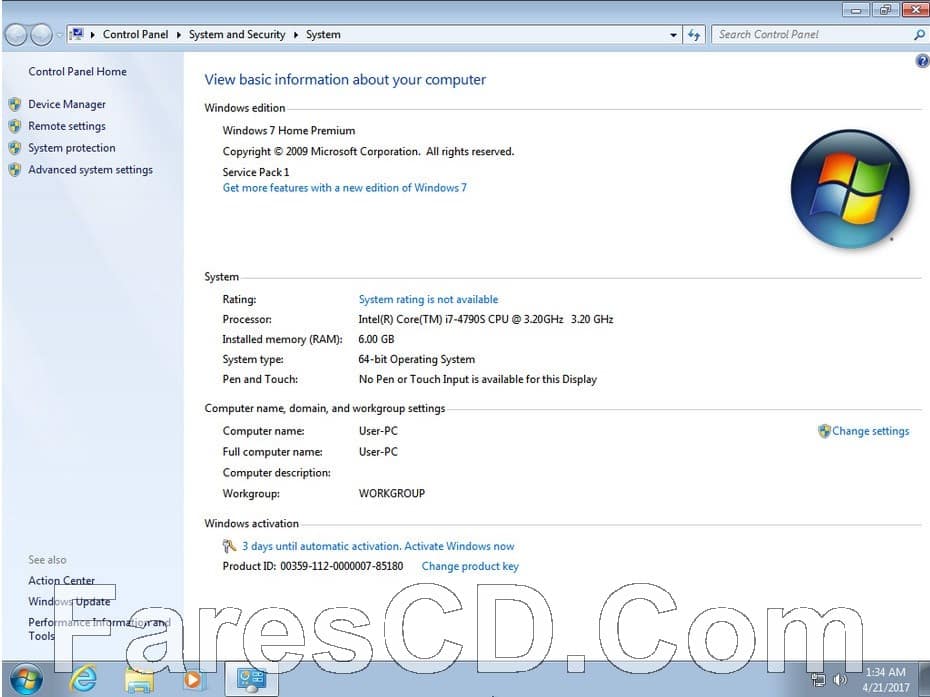Click the No Pen or Touch Input value
Image resolution: width=930 pixels, height=697 pixels.
(x=477, y=380)
